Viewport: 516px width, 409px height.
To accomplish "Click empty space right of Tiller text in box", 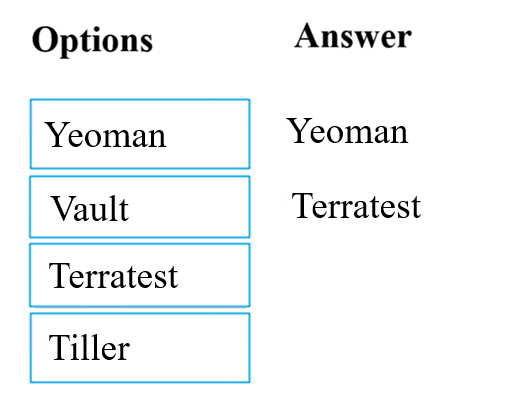I will pyautogui.click(x=190, y=348).
